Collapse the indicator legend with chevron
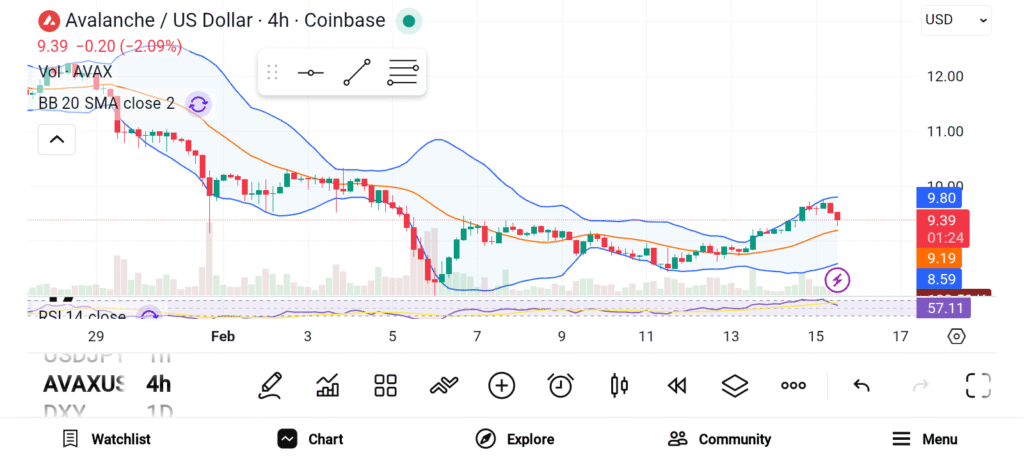Image resolution: width=1024 pixels, height=461 pixels. click(x=56, y=140)
